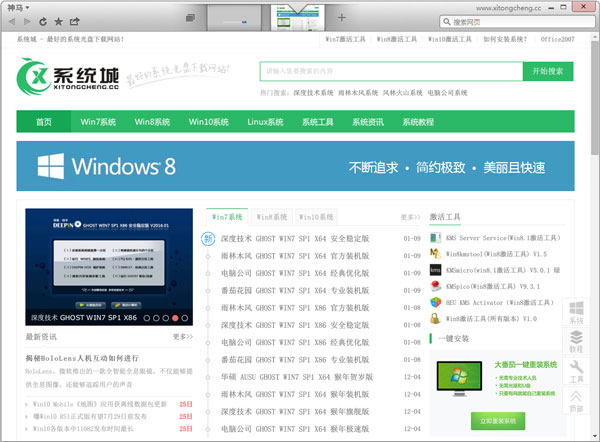Click the KMSpico red button icon
The height and width of the screenshot is (442, 600).
coord(435,286)
